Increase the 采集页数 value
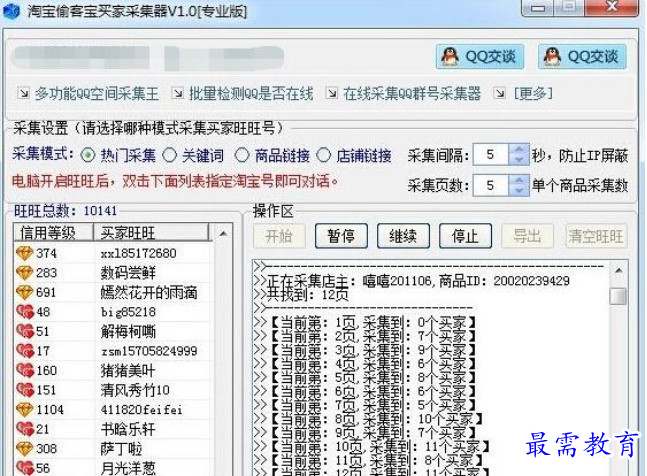647x476 pixels. pos(519,180)
